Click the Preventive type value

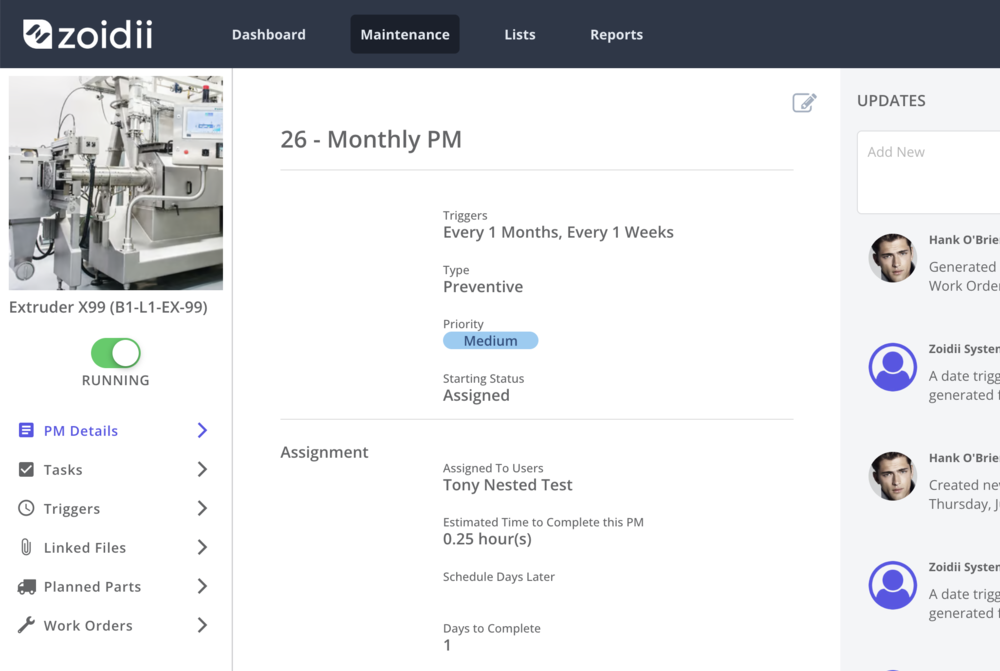[483, 287]
